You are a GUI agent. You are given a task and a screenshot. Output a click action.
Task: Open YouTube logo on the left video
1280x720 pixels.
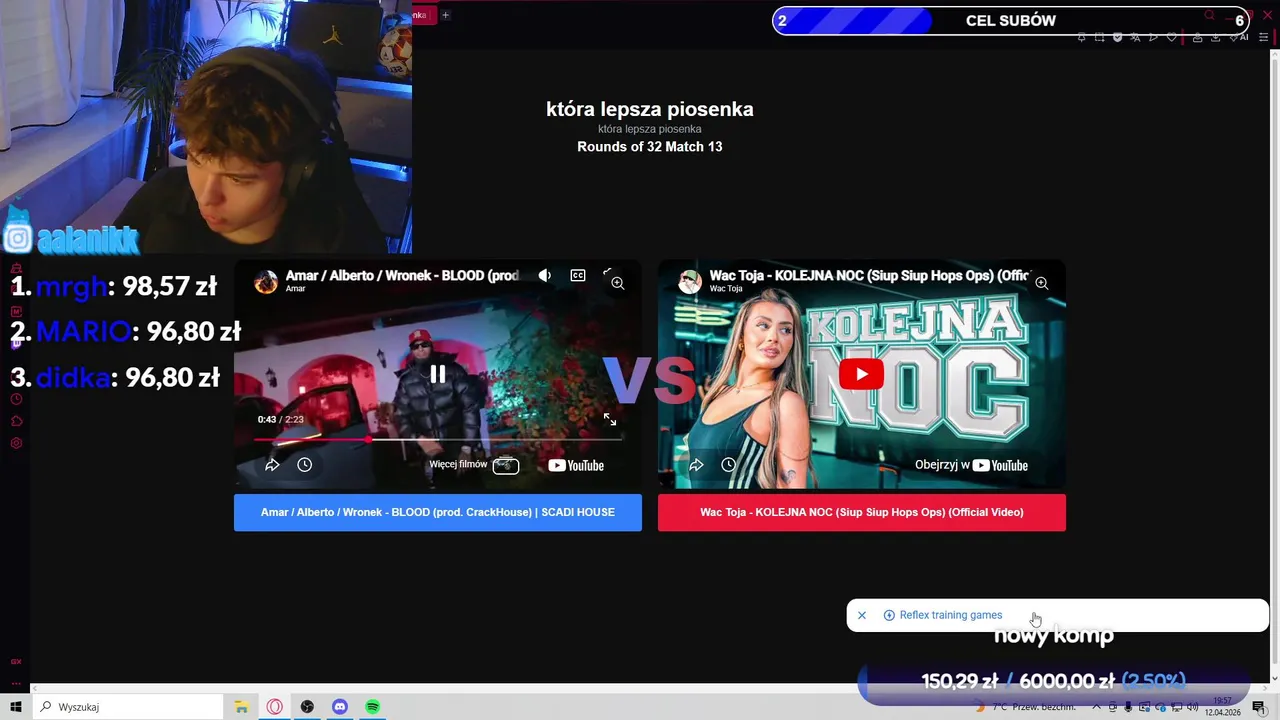pyautogui.click(x=576, y=465)
